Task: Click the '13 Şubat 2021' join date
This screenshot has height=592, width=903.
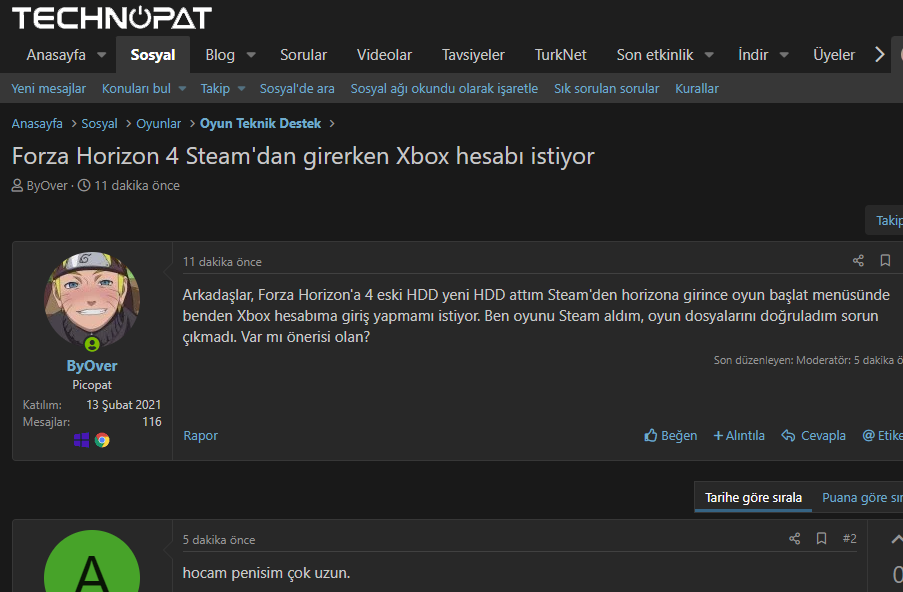Action: 124,405
